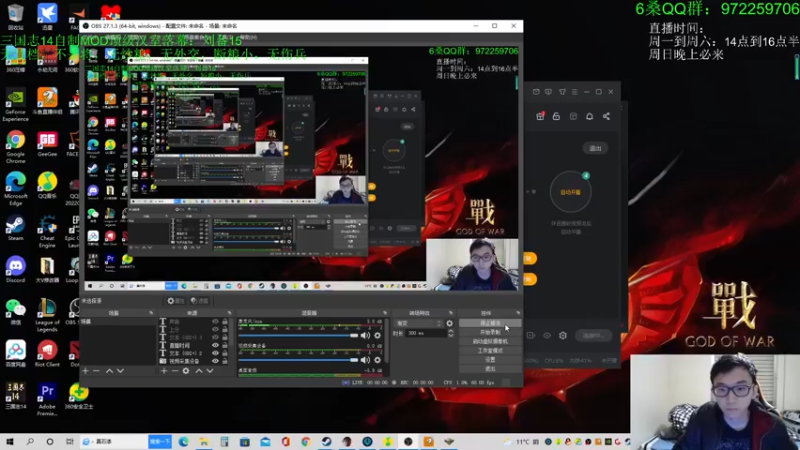Click the 退出 button in OBS controls
Image resolution: width=800 pixels, height=450 pixels.
point(490,368)
